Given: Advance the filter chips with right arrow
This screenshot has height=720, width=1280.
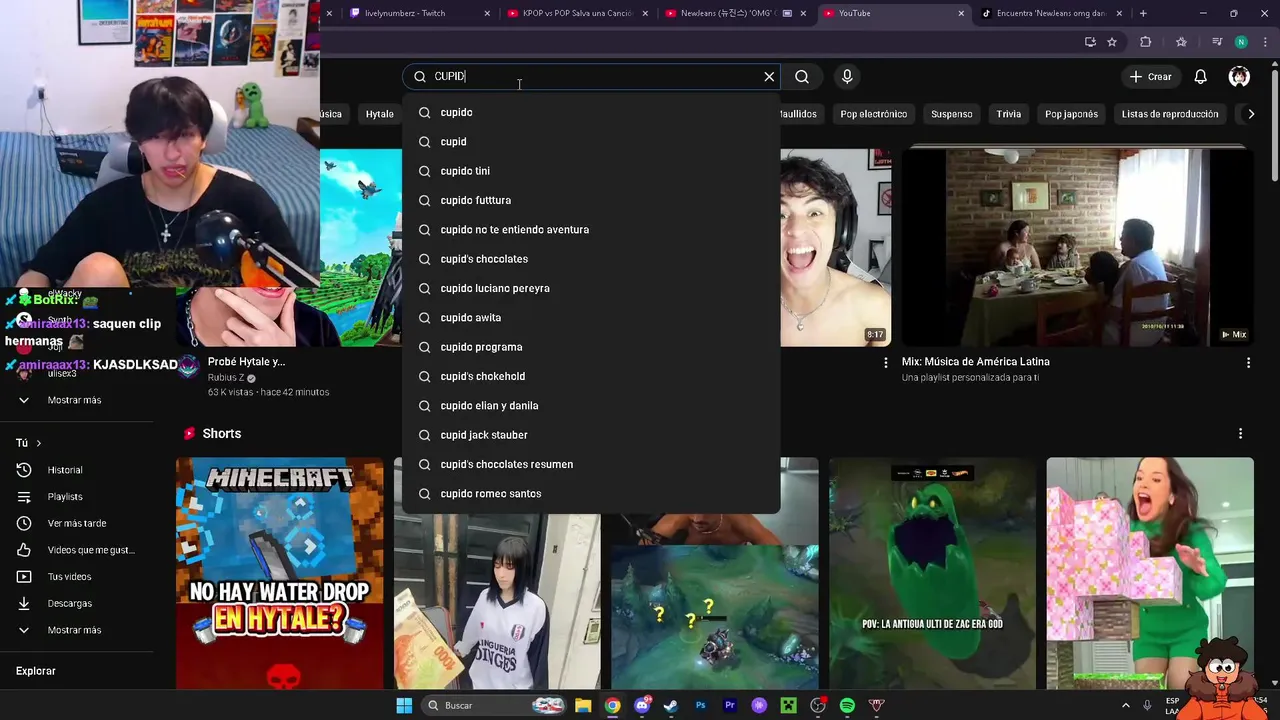Looking at the screenshot, I should 1250,114.
